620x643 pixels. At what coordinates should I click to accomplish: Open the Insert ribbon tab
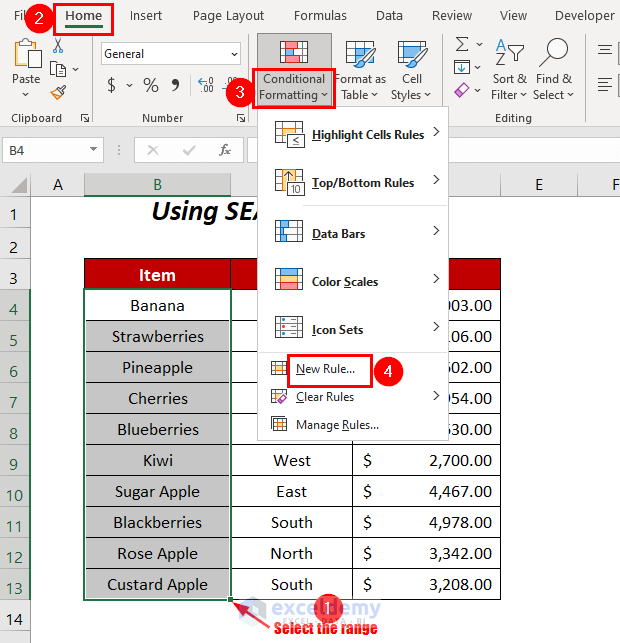tap(146, 16)
